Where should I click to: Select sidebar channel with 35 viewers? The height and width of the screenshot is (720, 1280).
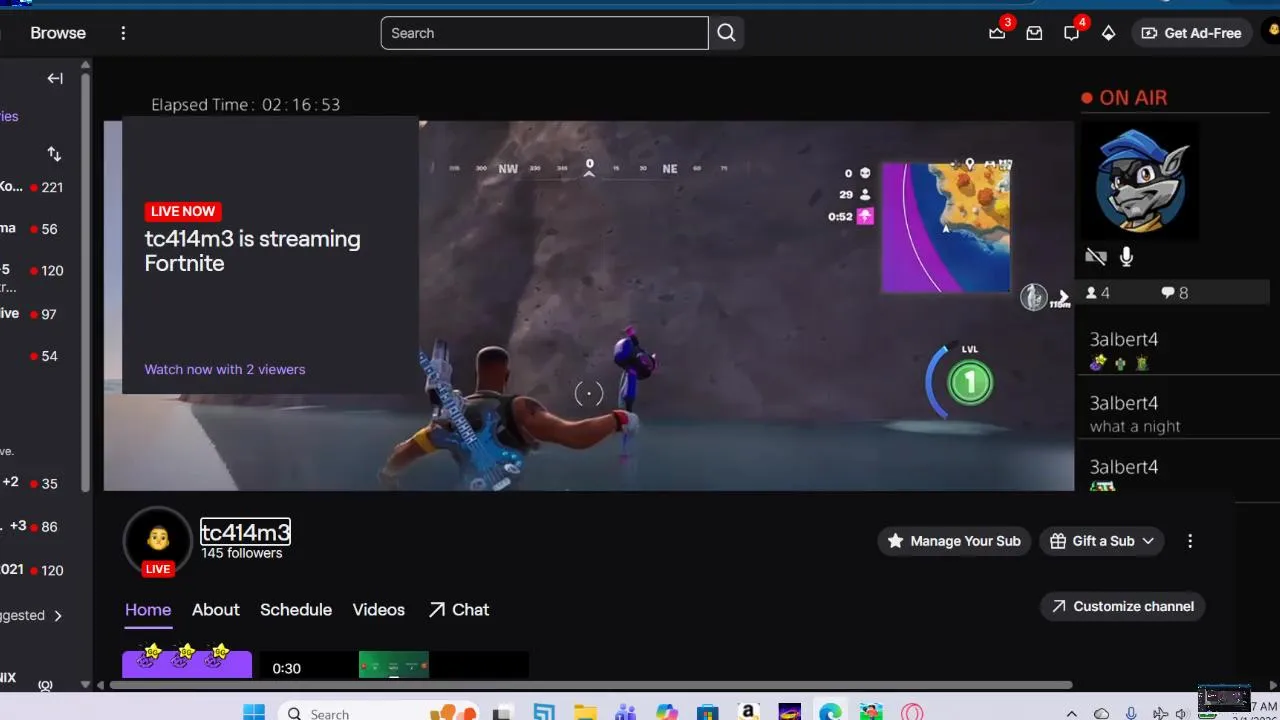pyautogui.click(x=32, y=483)
